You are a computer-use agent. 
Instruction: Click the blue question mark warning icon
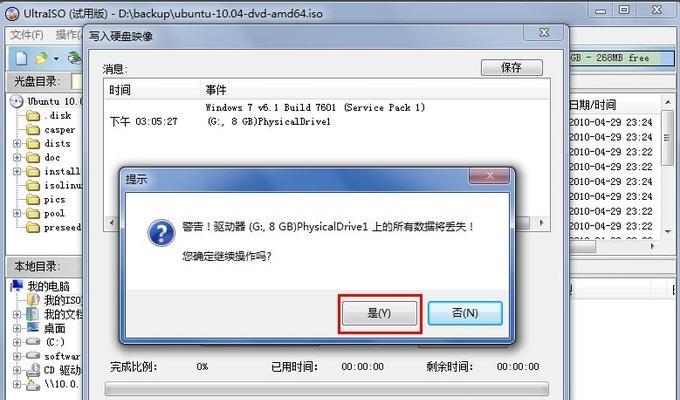click(x=161, y=233)
